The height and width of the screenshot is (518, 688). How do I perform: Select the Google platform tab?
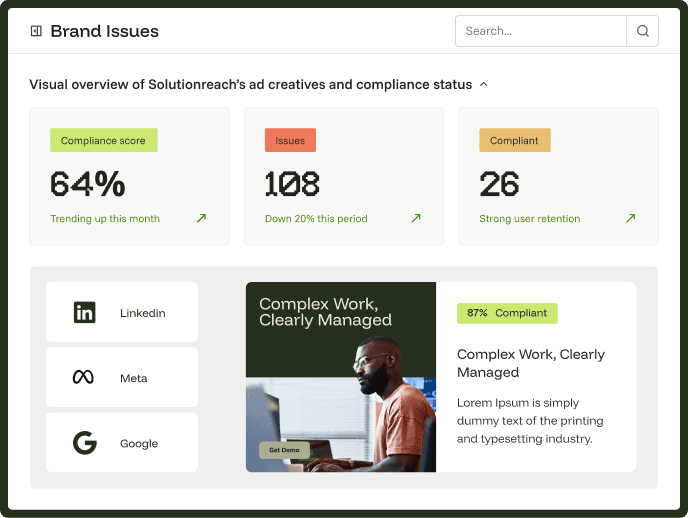(x=122, y=443)
